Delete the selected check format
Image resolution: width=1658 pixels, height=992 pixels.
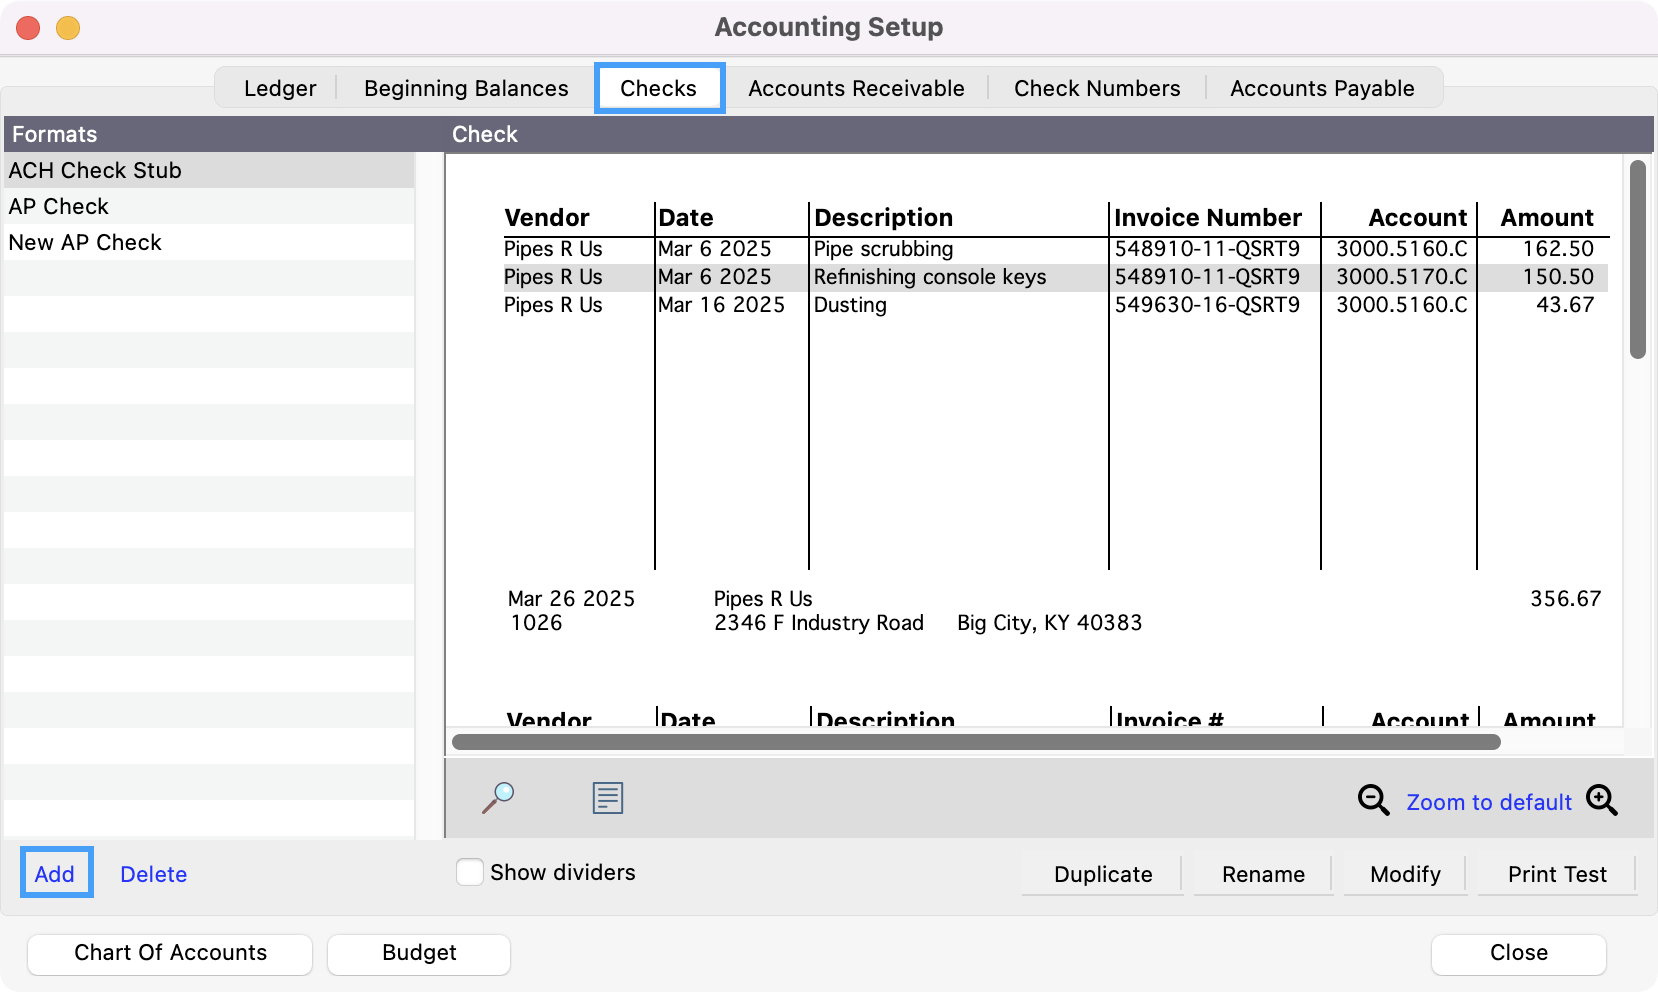click(153, 874)
